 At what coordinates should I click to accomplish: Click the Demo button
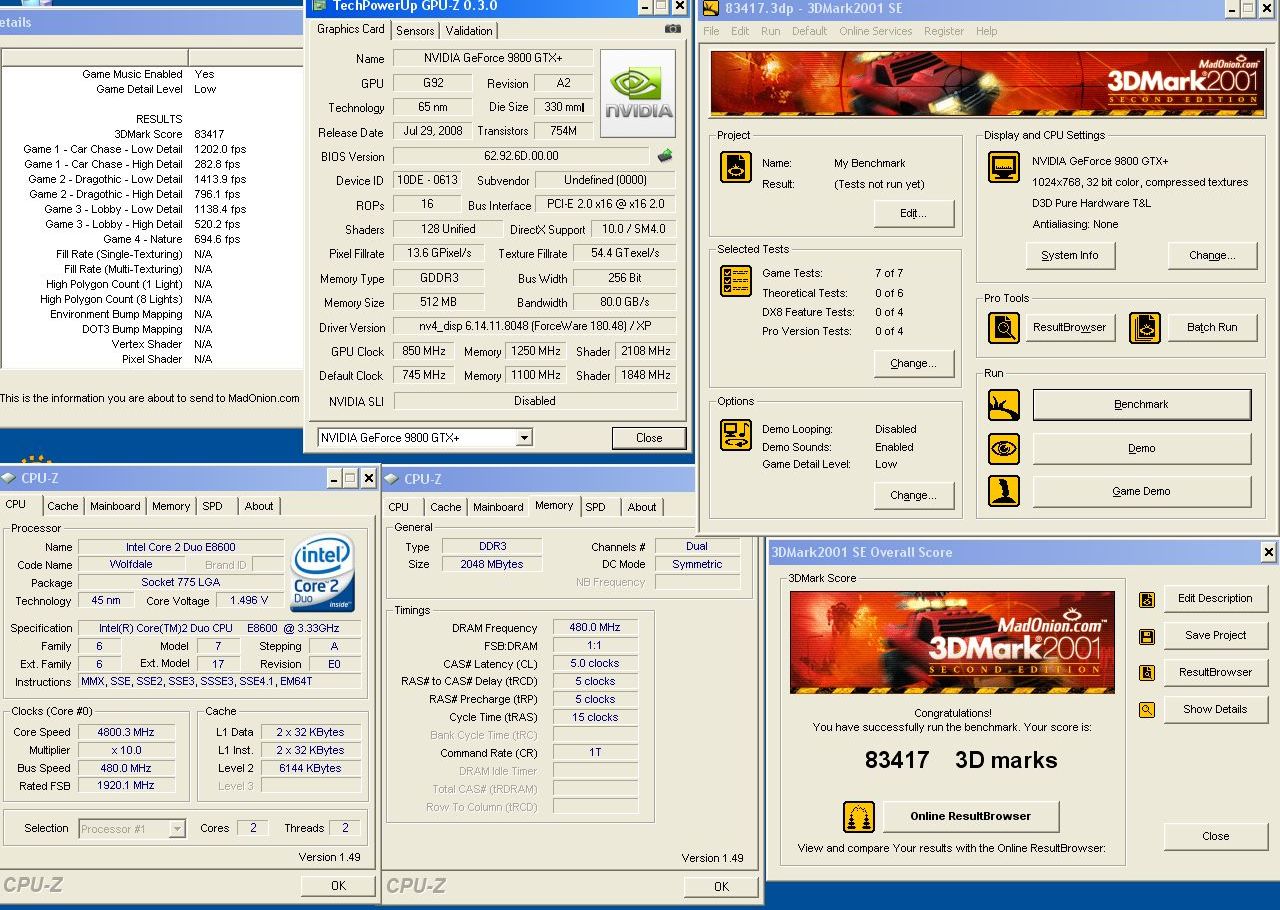[1141, 448]
